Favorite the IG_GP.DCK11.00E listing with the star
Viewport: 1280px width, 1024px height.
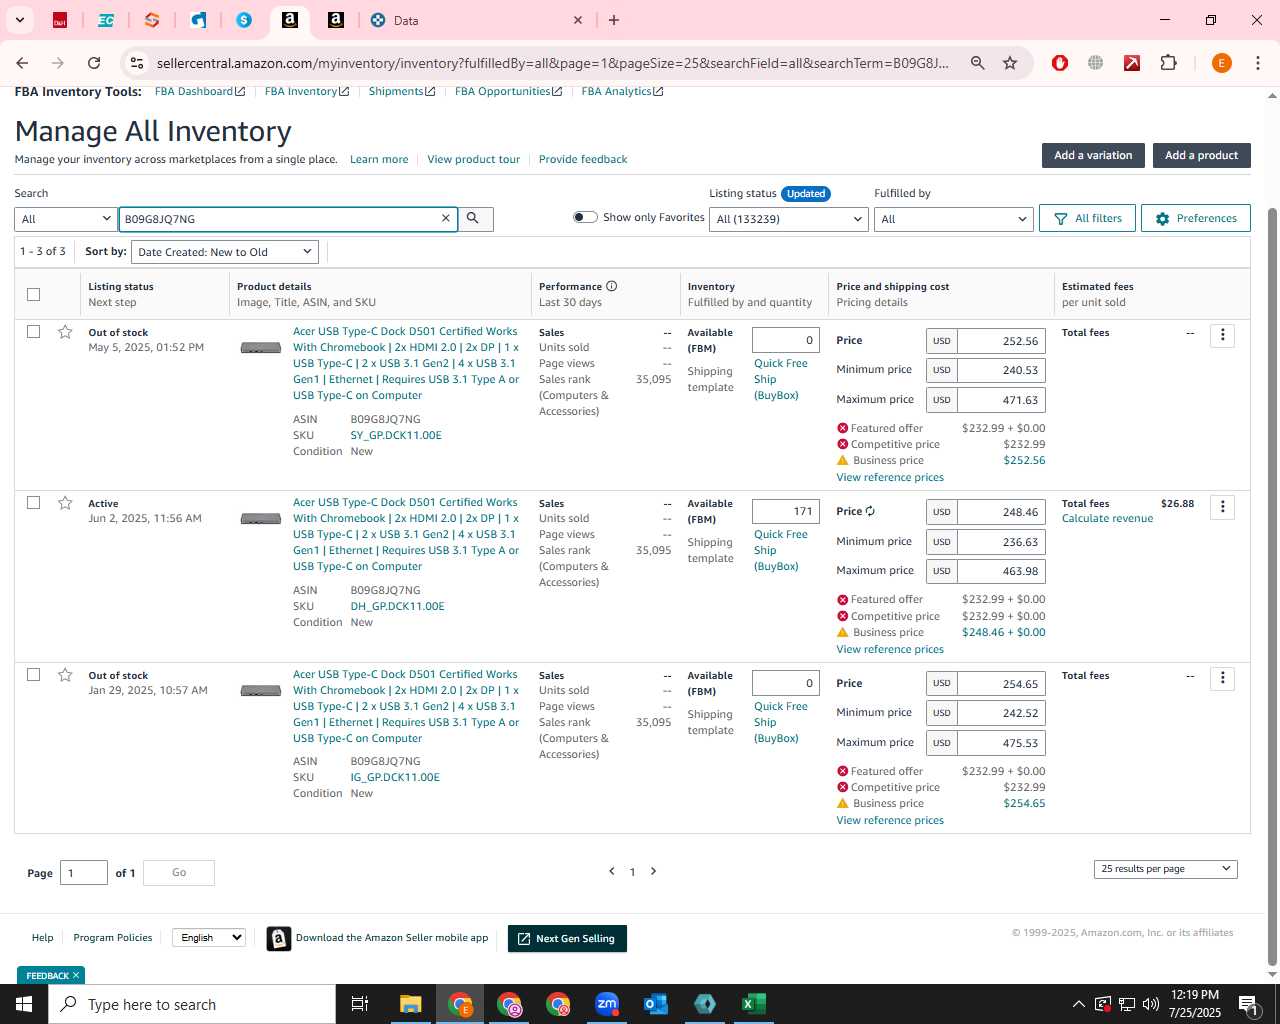tap(65, 675)
